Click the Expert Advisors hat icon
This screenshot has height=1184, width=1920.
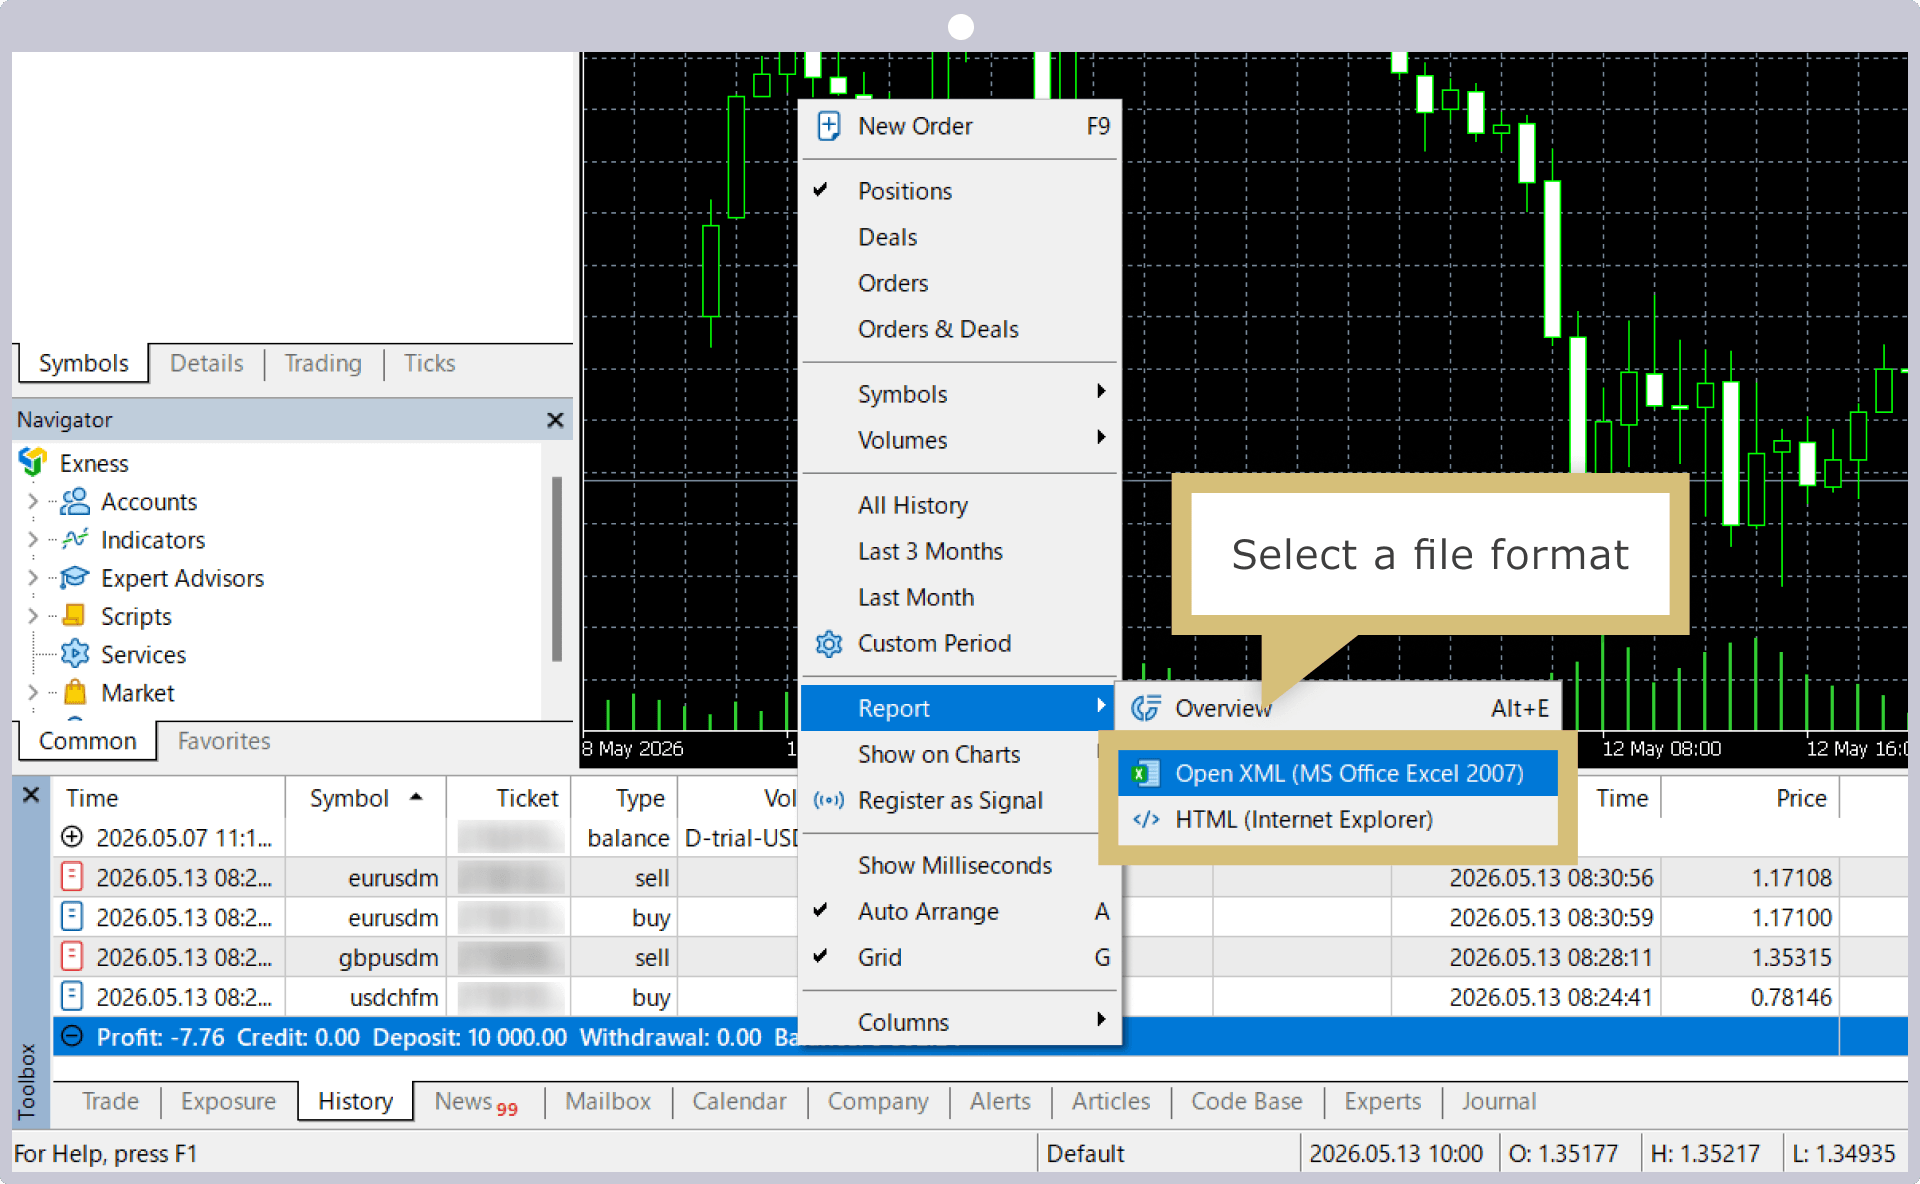[x=75, y=578]
